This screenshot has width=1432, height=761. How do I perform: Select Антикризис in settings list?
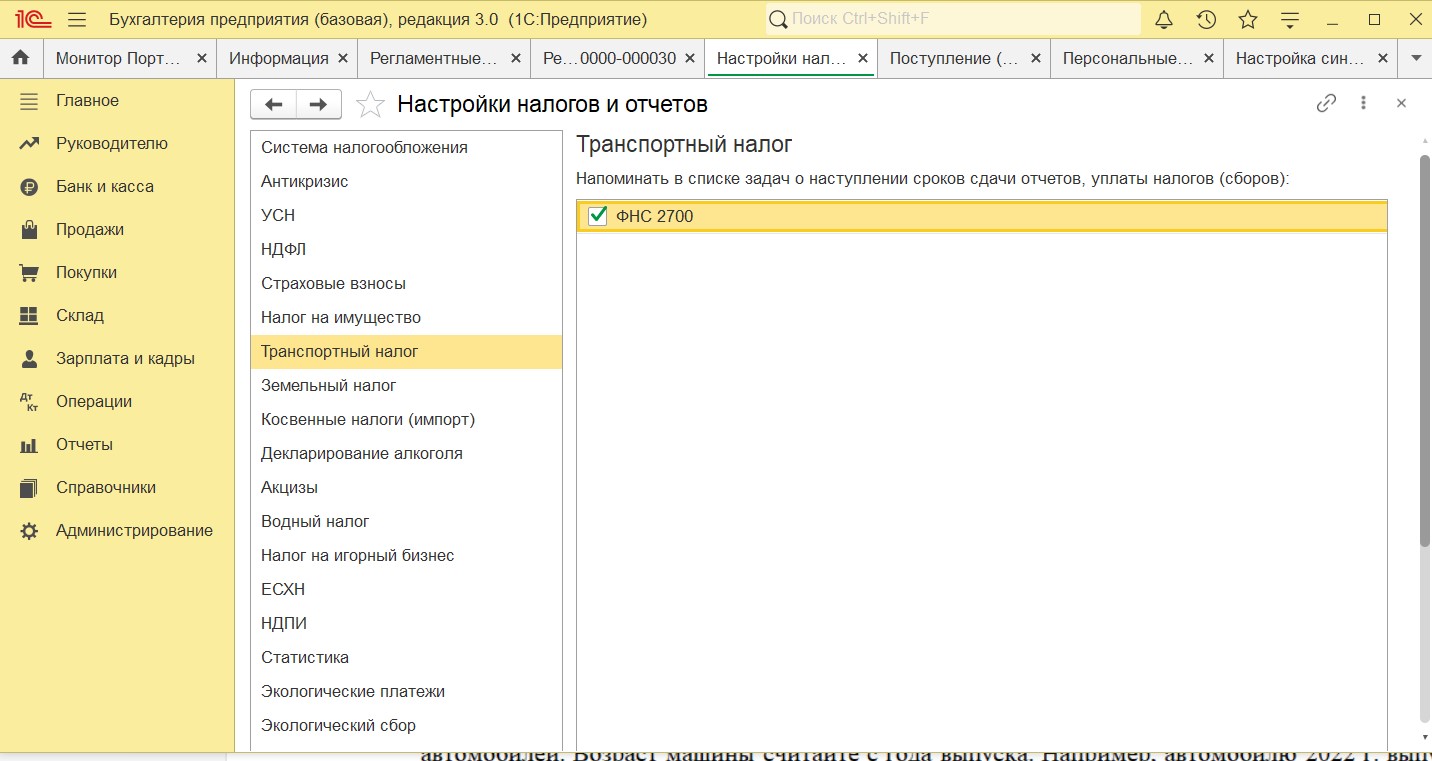click(x=406, y=181)
